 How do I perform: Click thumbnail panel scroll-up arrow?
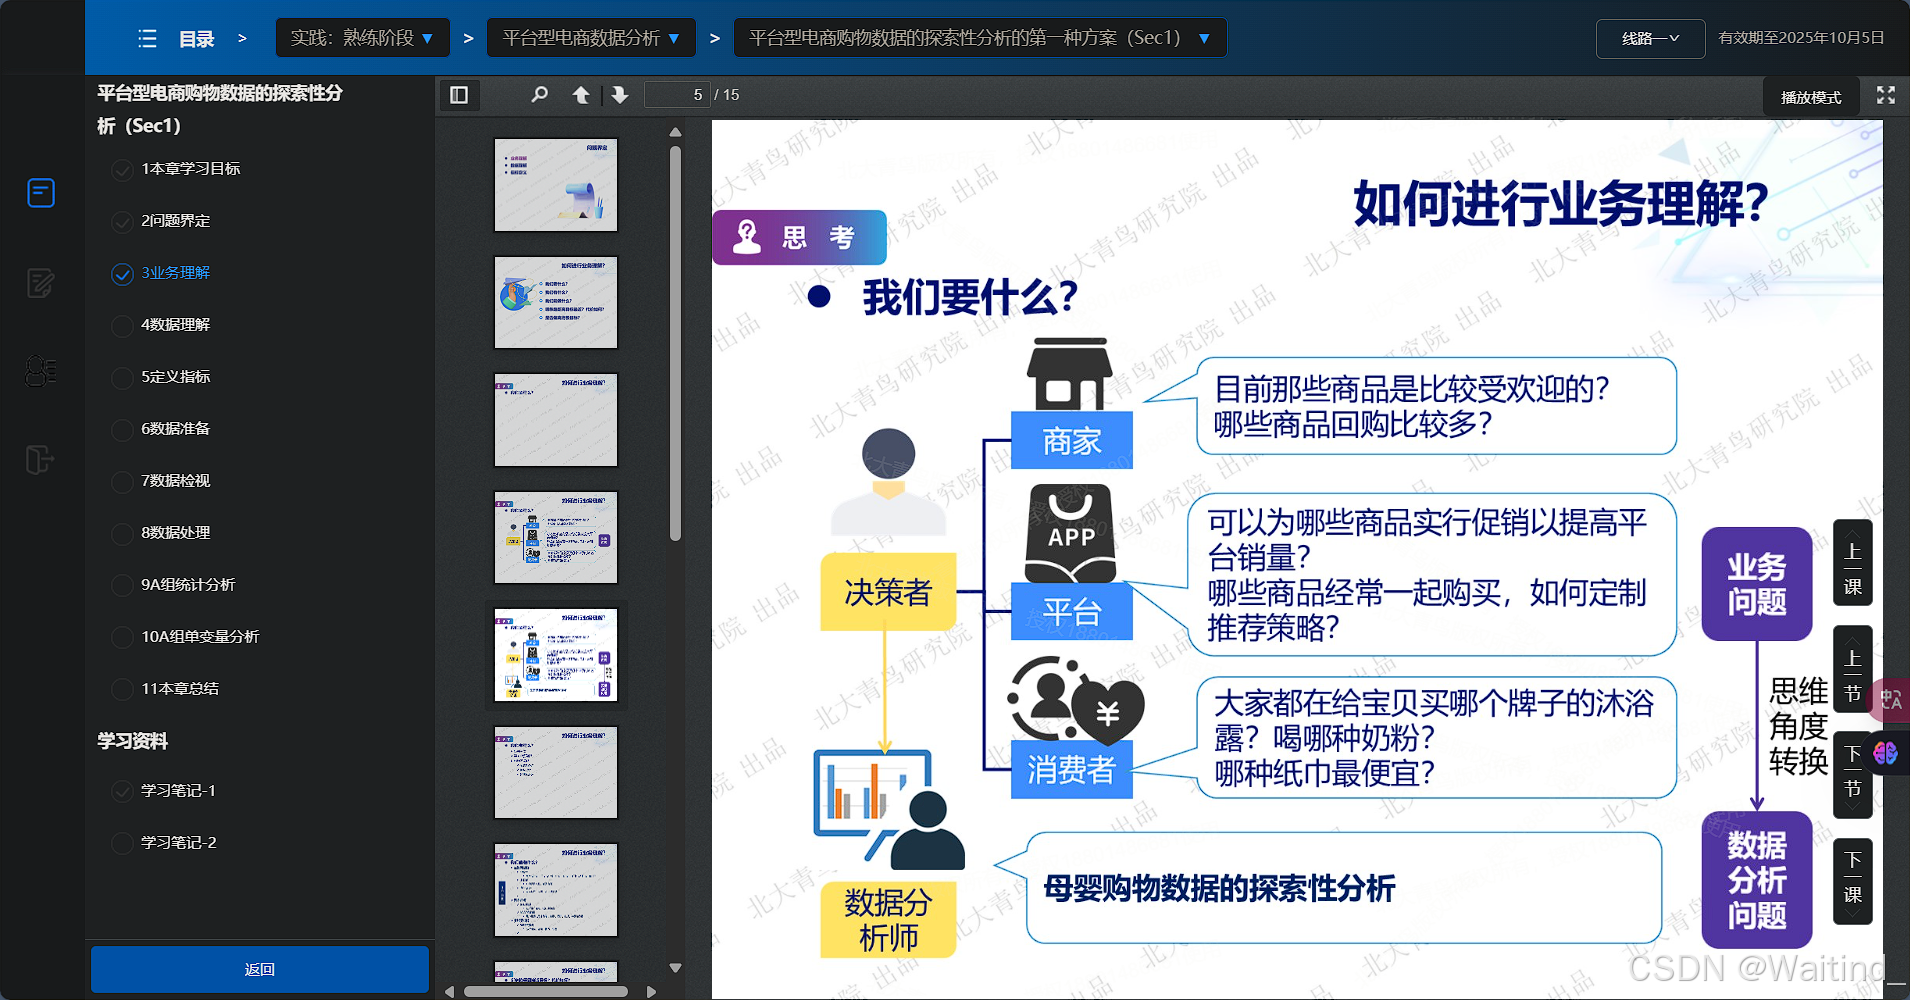tap(675, 132)
